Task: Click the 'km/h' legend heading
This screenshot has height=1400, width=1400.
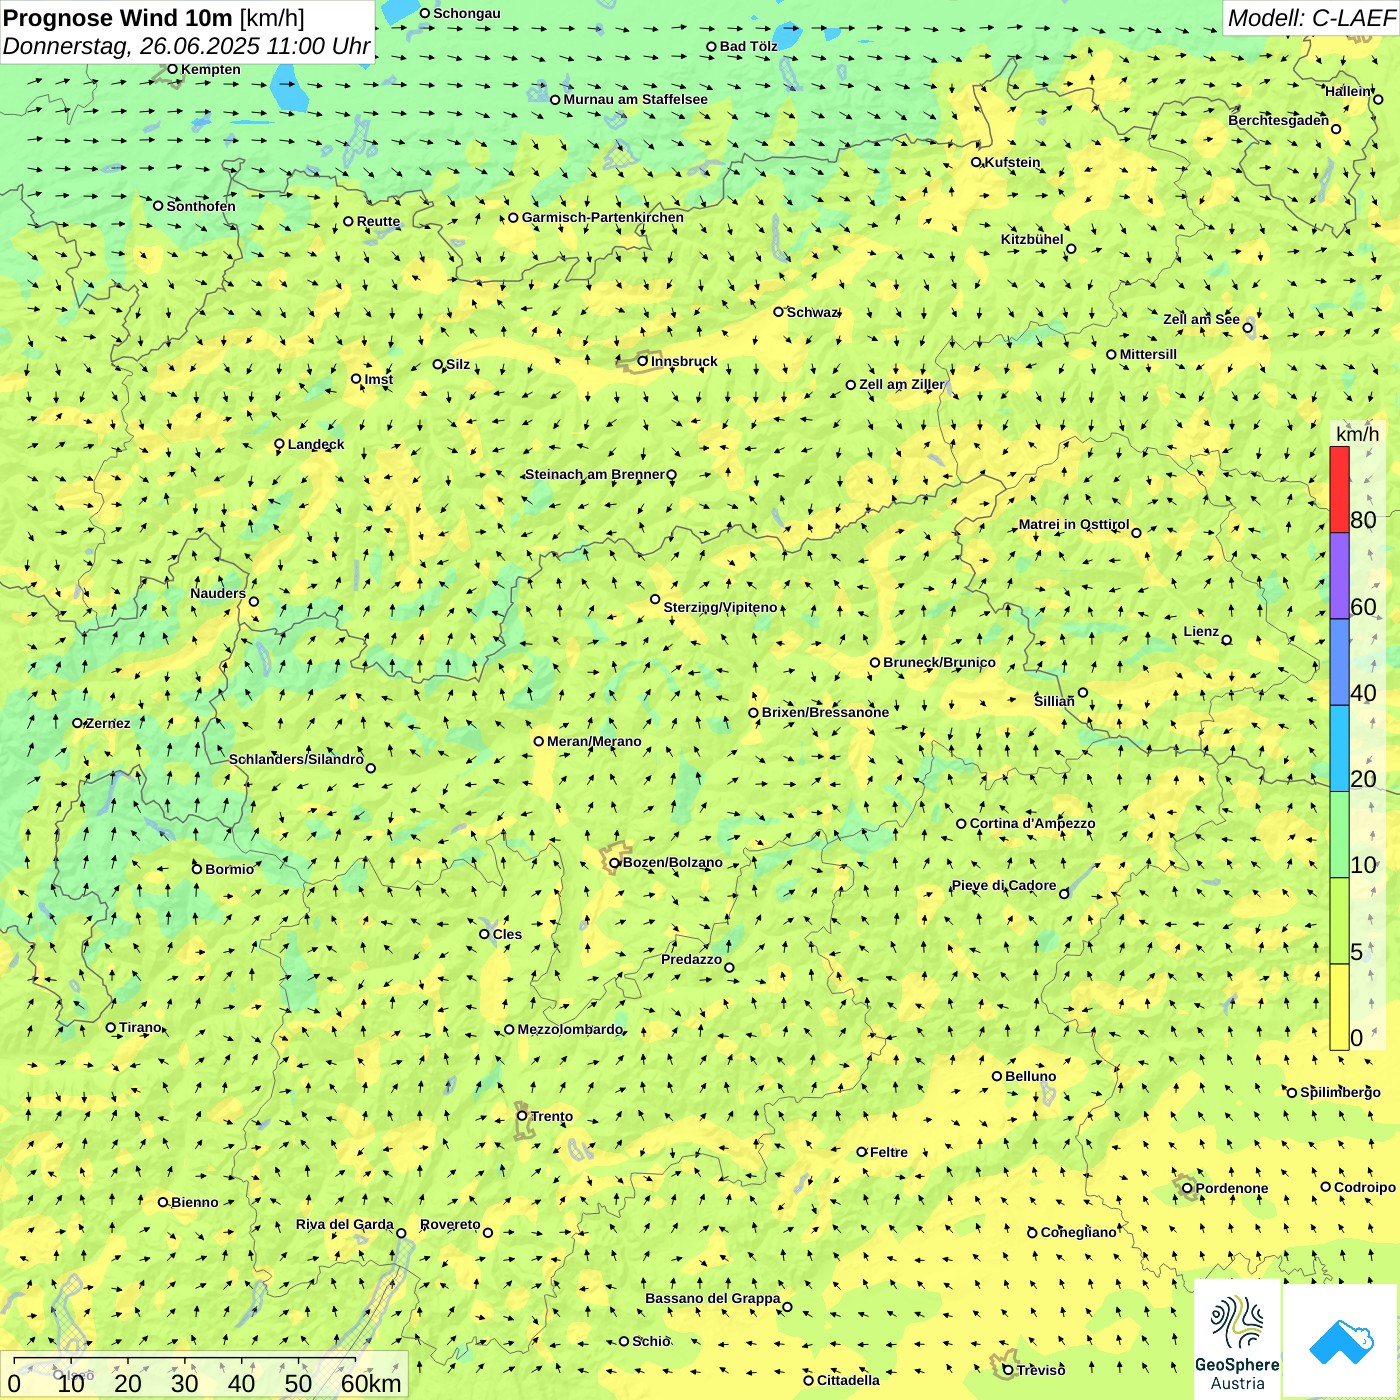Action: point(1357,434)
